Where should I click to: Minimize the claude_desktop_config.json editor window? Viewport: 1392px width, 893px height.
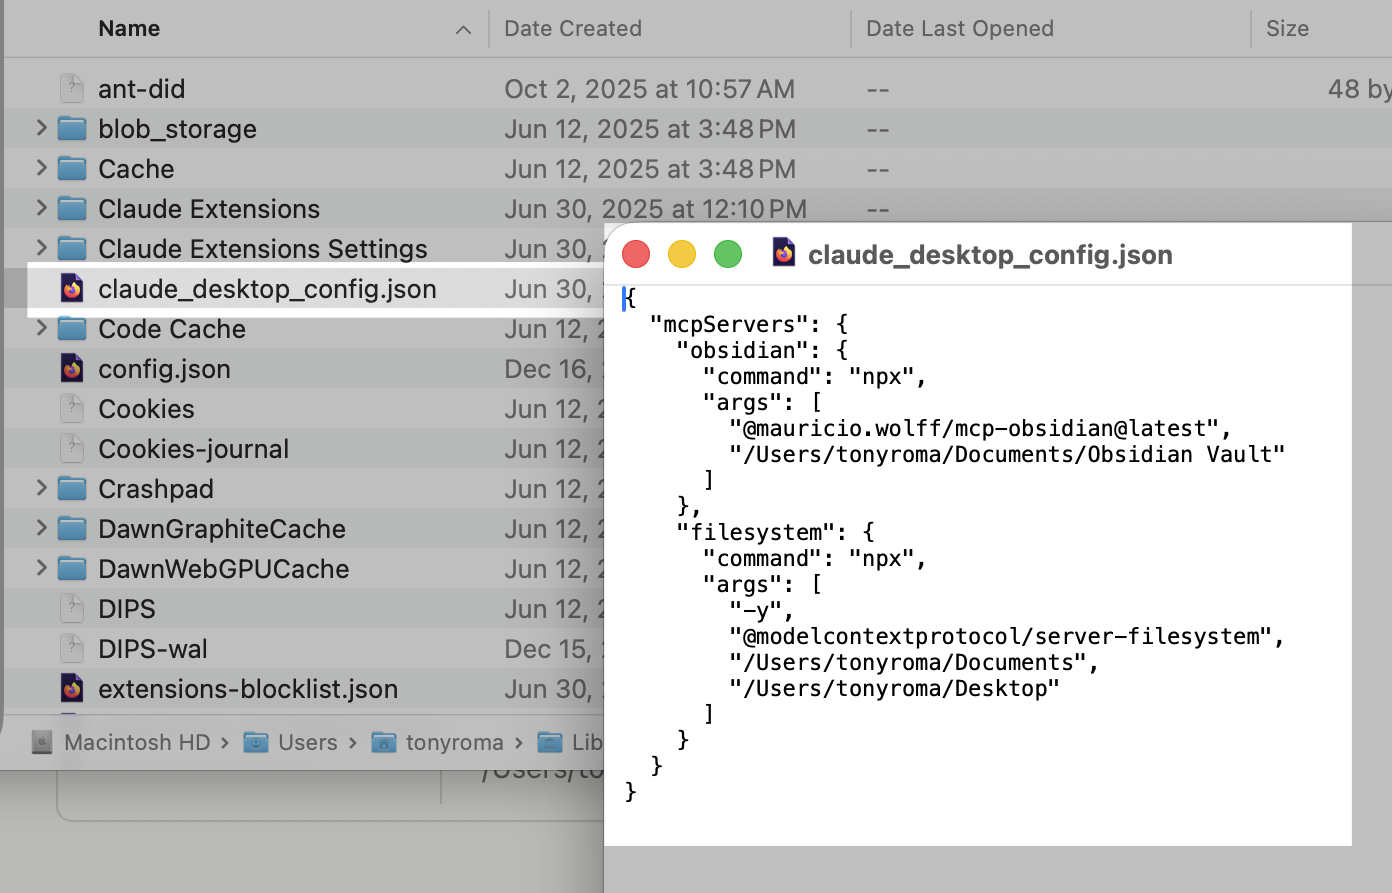point(682,254)
